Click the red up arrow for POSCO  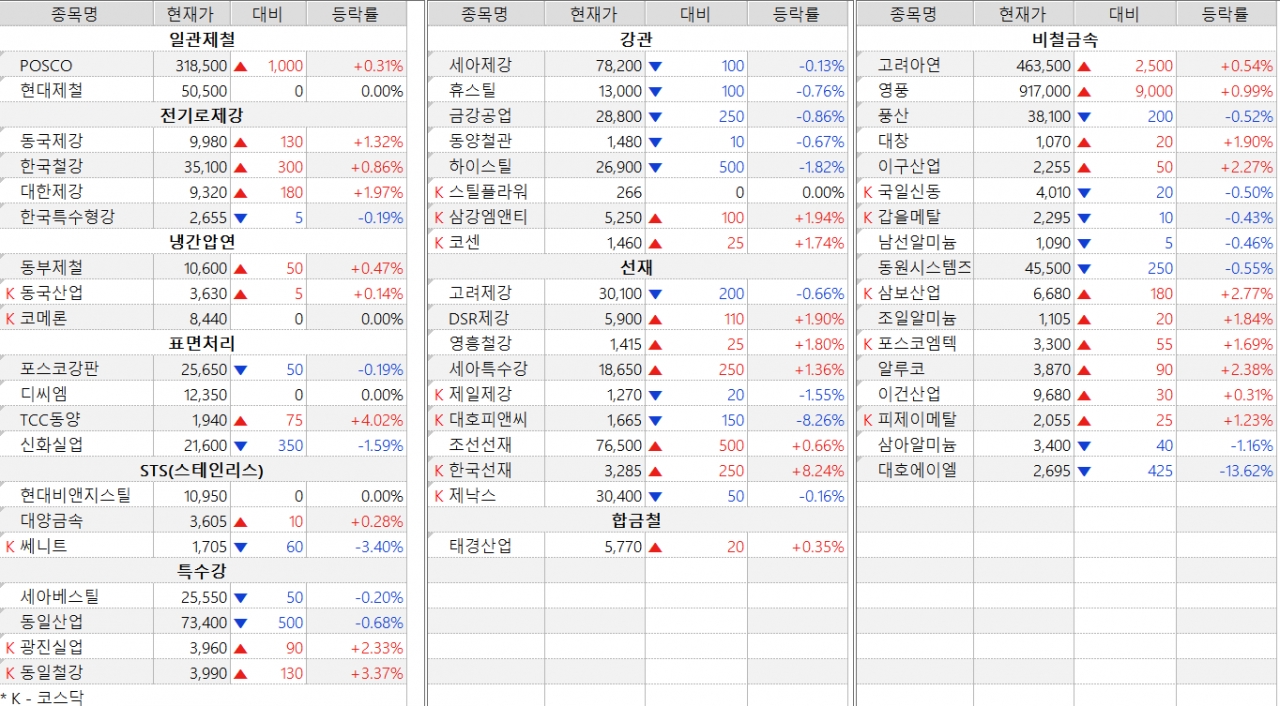coord(240,66)
